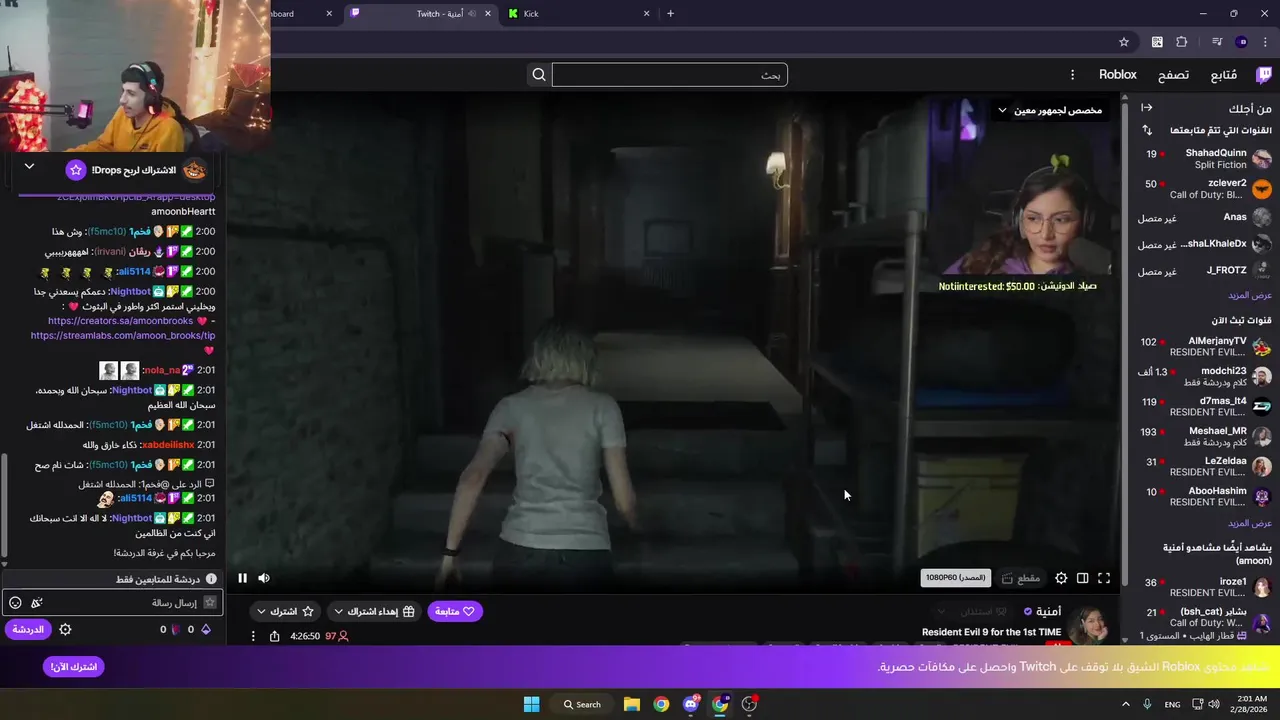
Task: Create a clip with the clip button
Action: point(1021,578)
